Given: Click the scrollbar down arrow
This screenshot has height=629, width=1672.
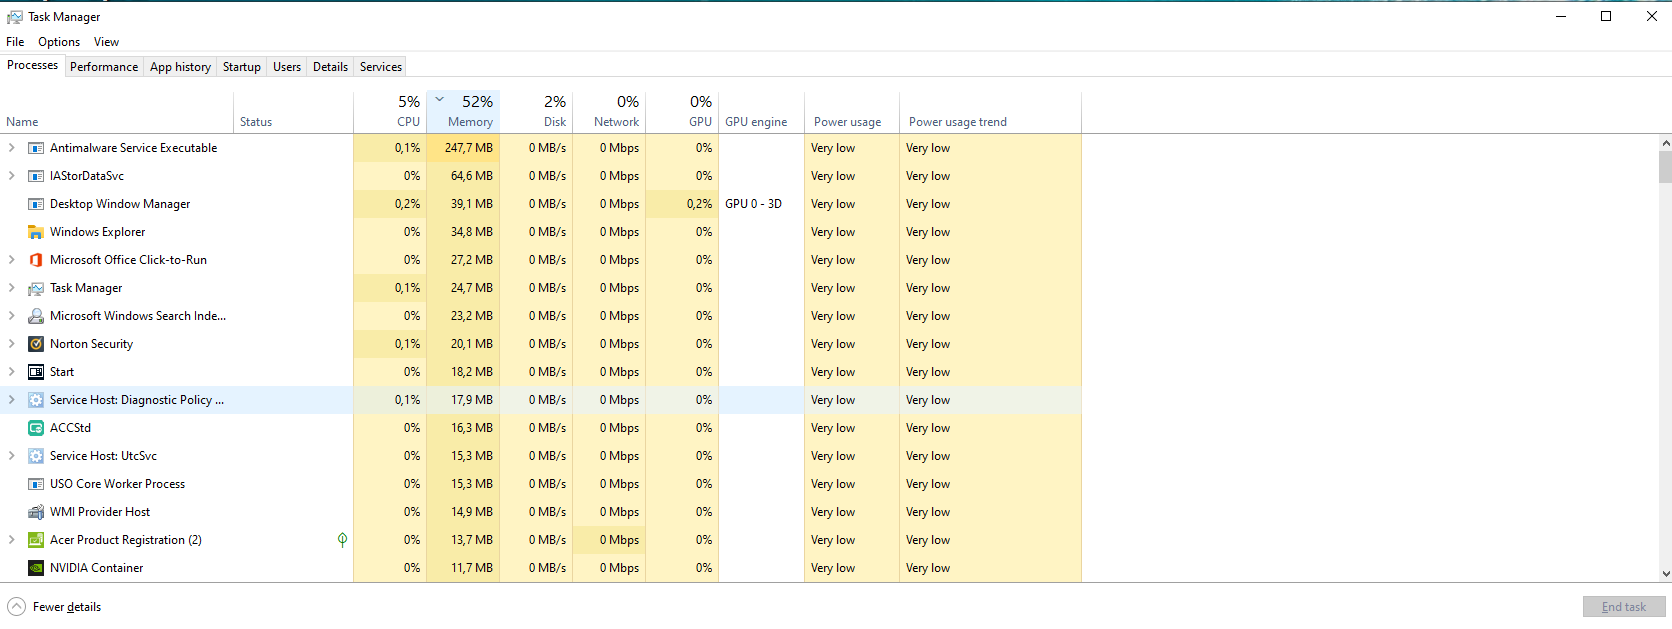Looking at the screenshot, I should click(1665, 574).
